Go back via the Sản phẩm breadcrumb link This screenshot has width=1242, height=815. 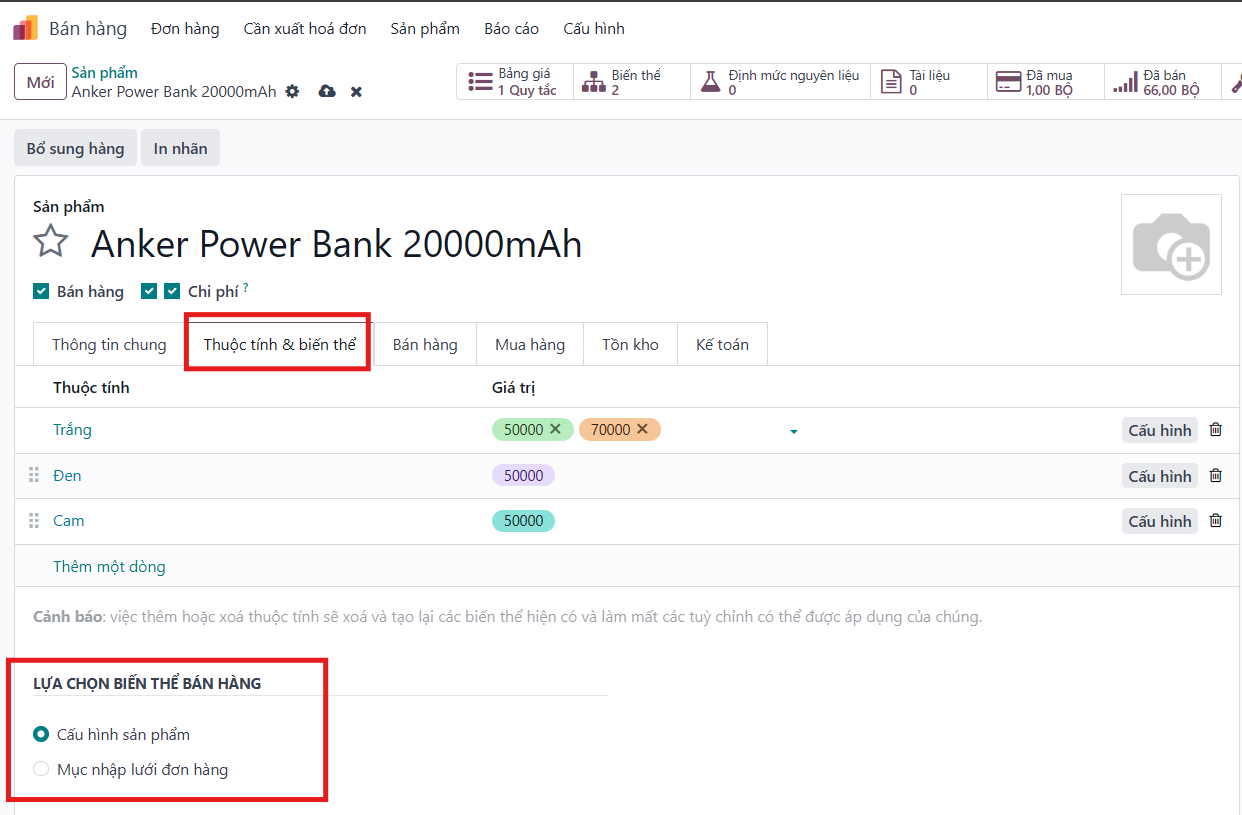pos(104,73)
